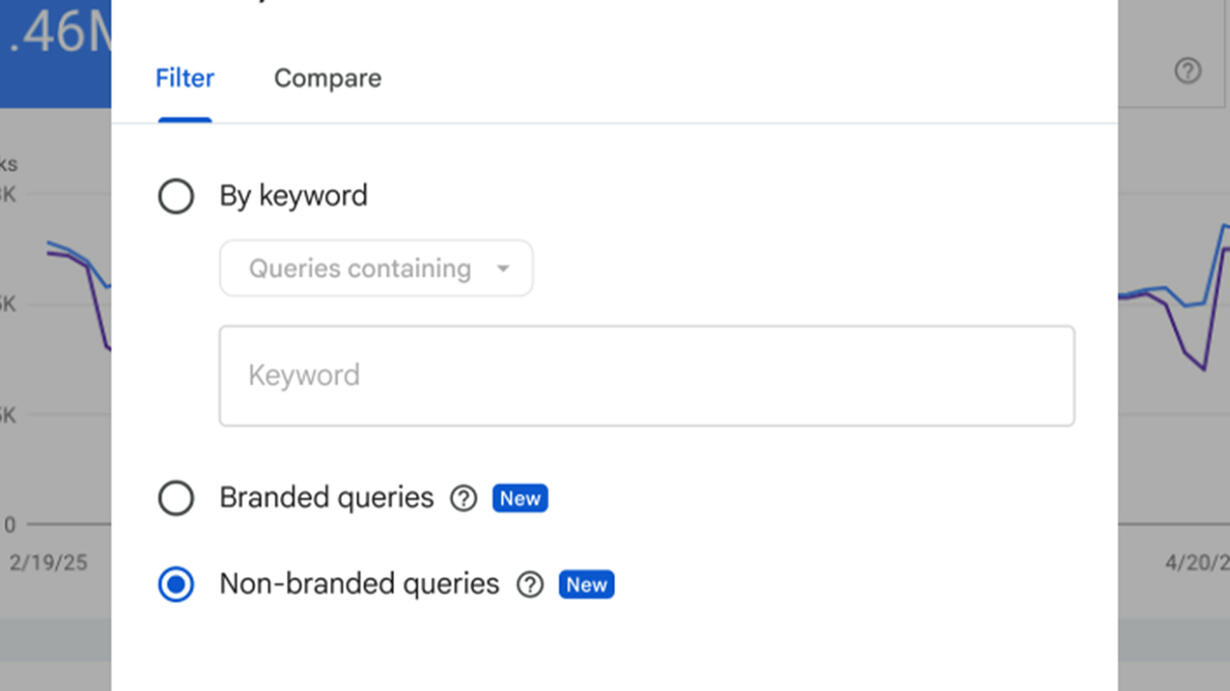Choose the Branded queries radio button
Screen dimensions: 1230x691
pyautogui.click(x=176, y=498)
